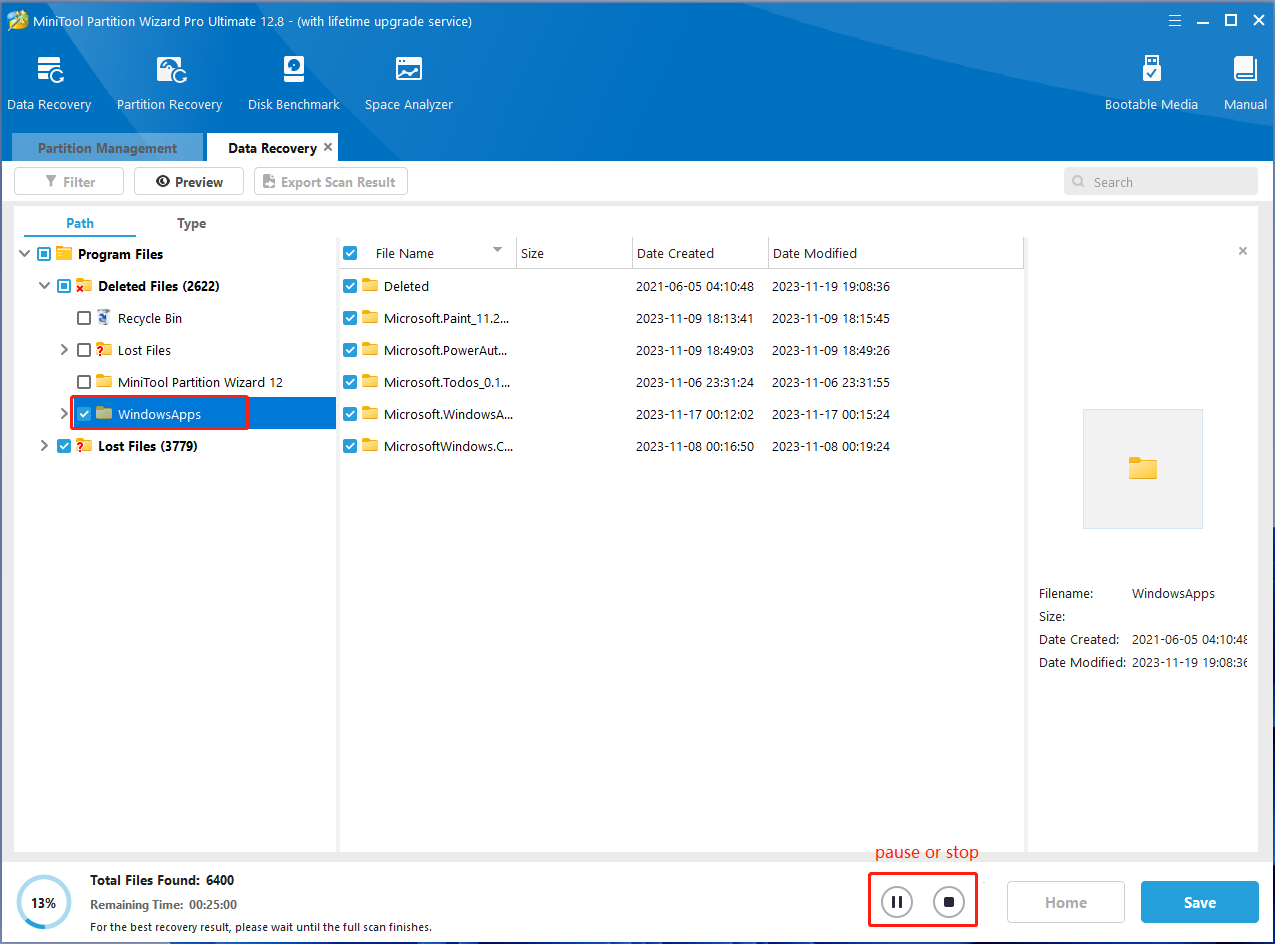Open the Manual
The width and height of the screenshot is (1275, 944).
[1245, 80]
